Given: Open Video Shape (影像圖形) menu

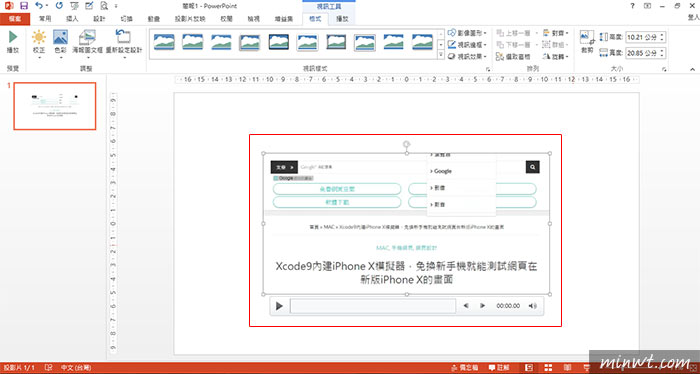Looking at the screenshot, I should tap(467, 33).
